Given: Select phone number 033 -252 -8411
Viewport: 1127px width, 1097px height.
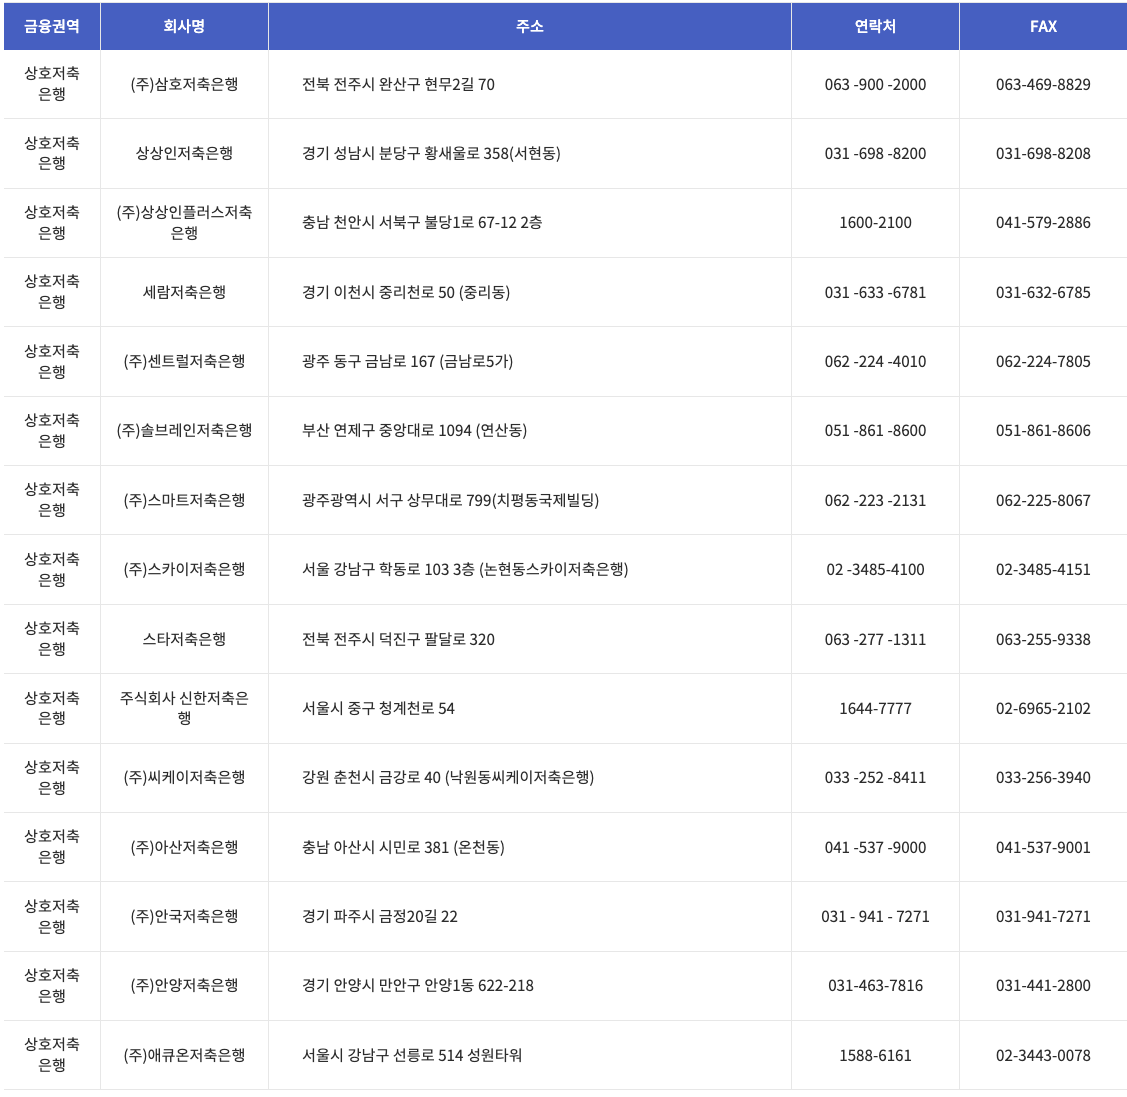Looking at the screenshot, I should pyautogui.click(x=875, y=777).
